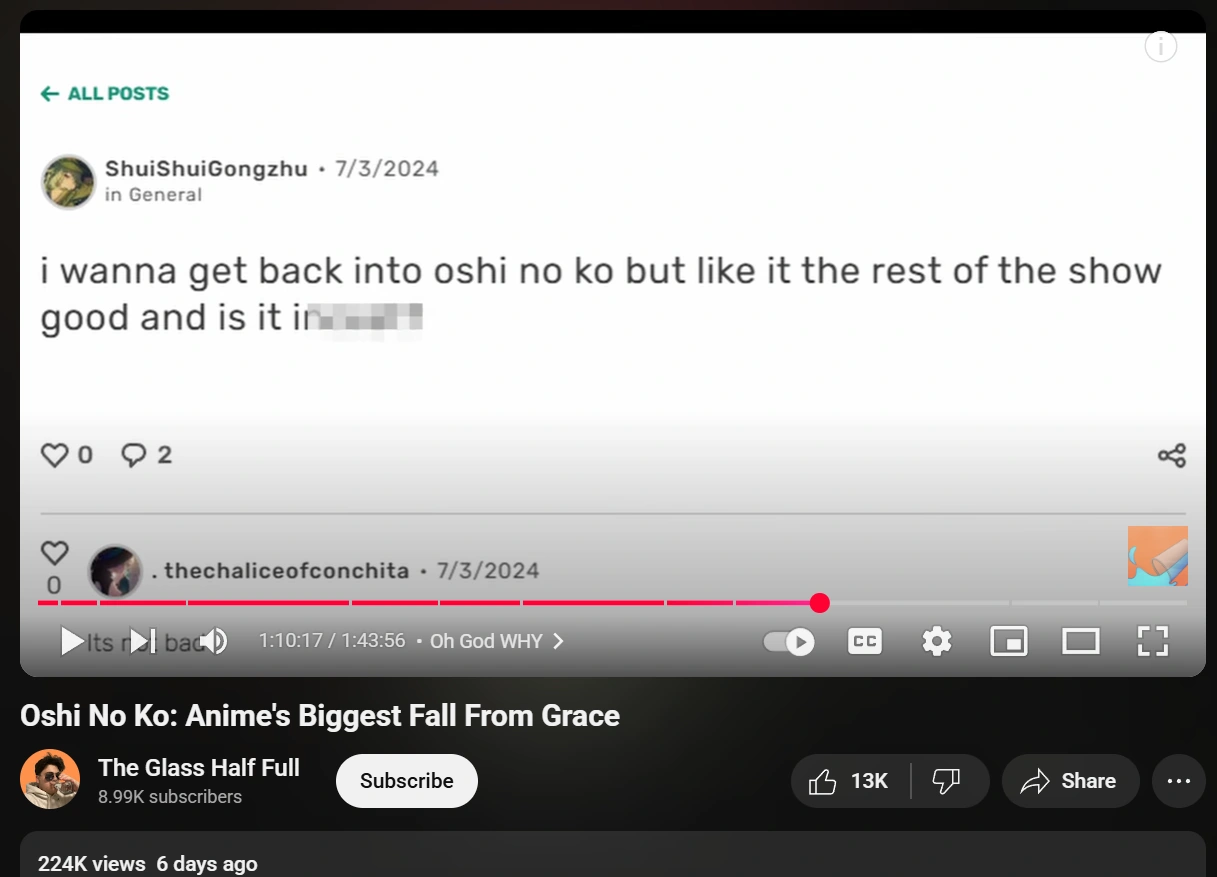Seek using the red progress bar marker

tap(820, 603)
